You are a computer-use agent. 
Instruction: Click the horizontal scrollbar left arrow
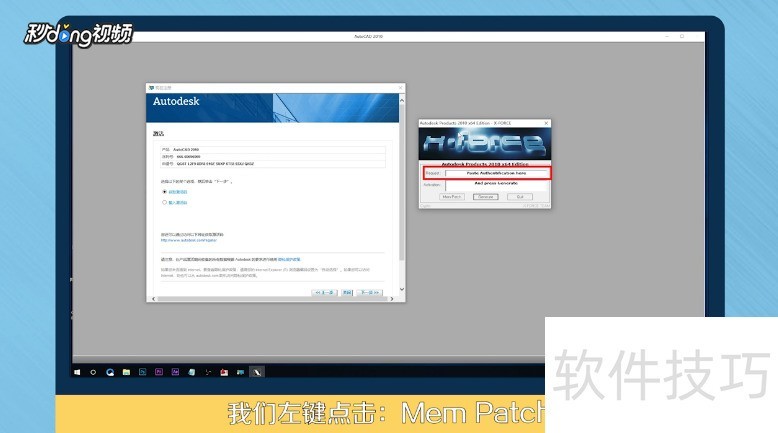[153, 299]
